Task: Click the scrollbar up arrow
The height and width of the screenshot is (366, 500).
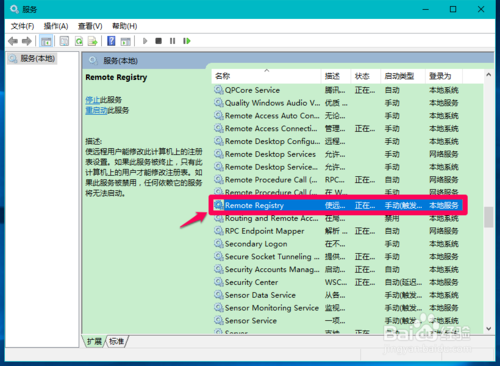Action: pyautogui.click(x=488, y=75)
